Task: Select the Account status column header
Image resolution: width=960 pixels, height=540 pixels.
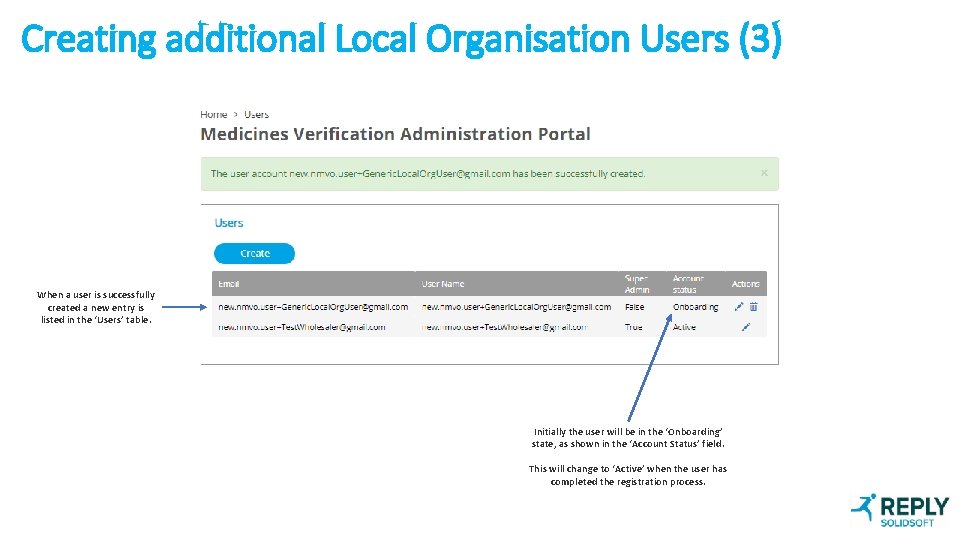Action: tap(688, 284)
